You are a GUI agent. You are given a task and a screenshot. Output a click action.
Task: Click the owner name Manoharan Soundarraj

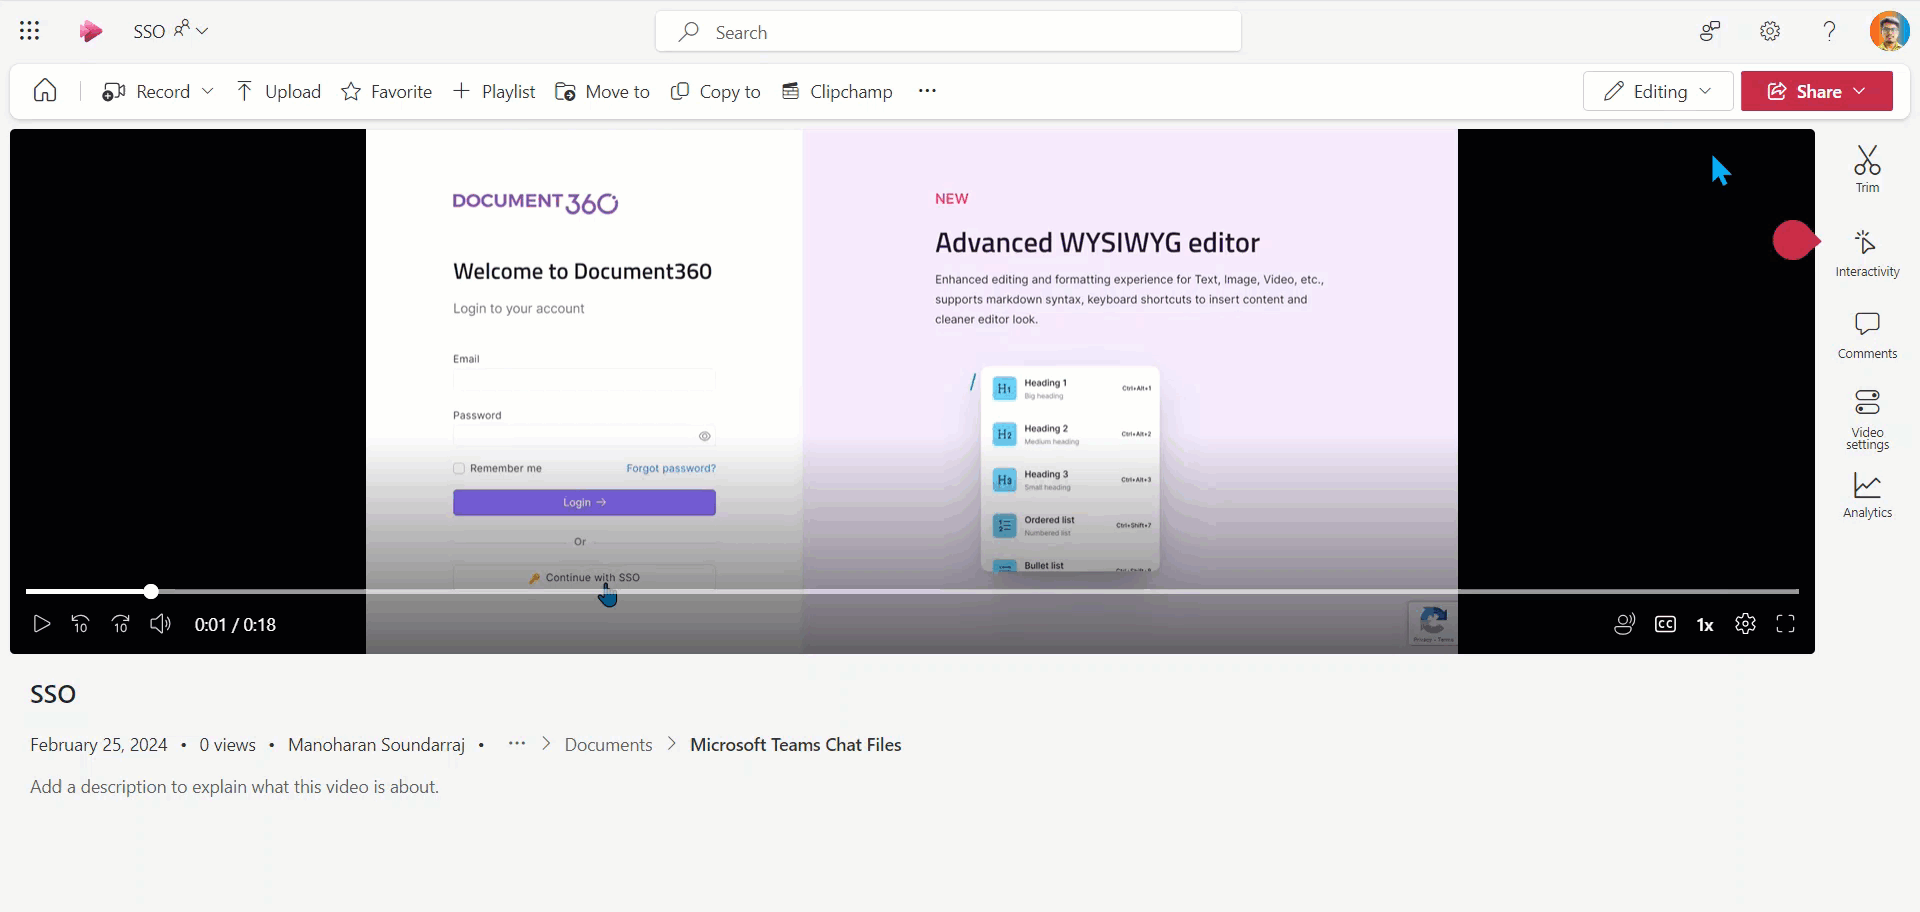(376, 745)
